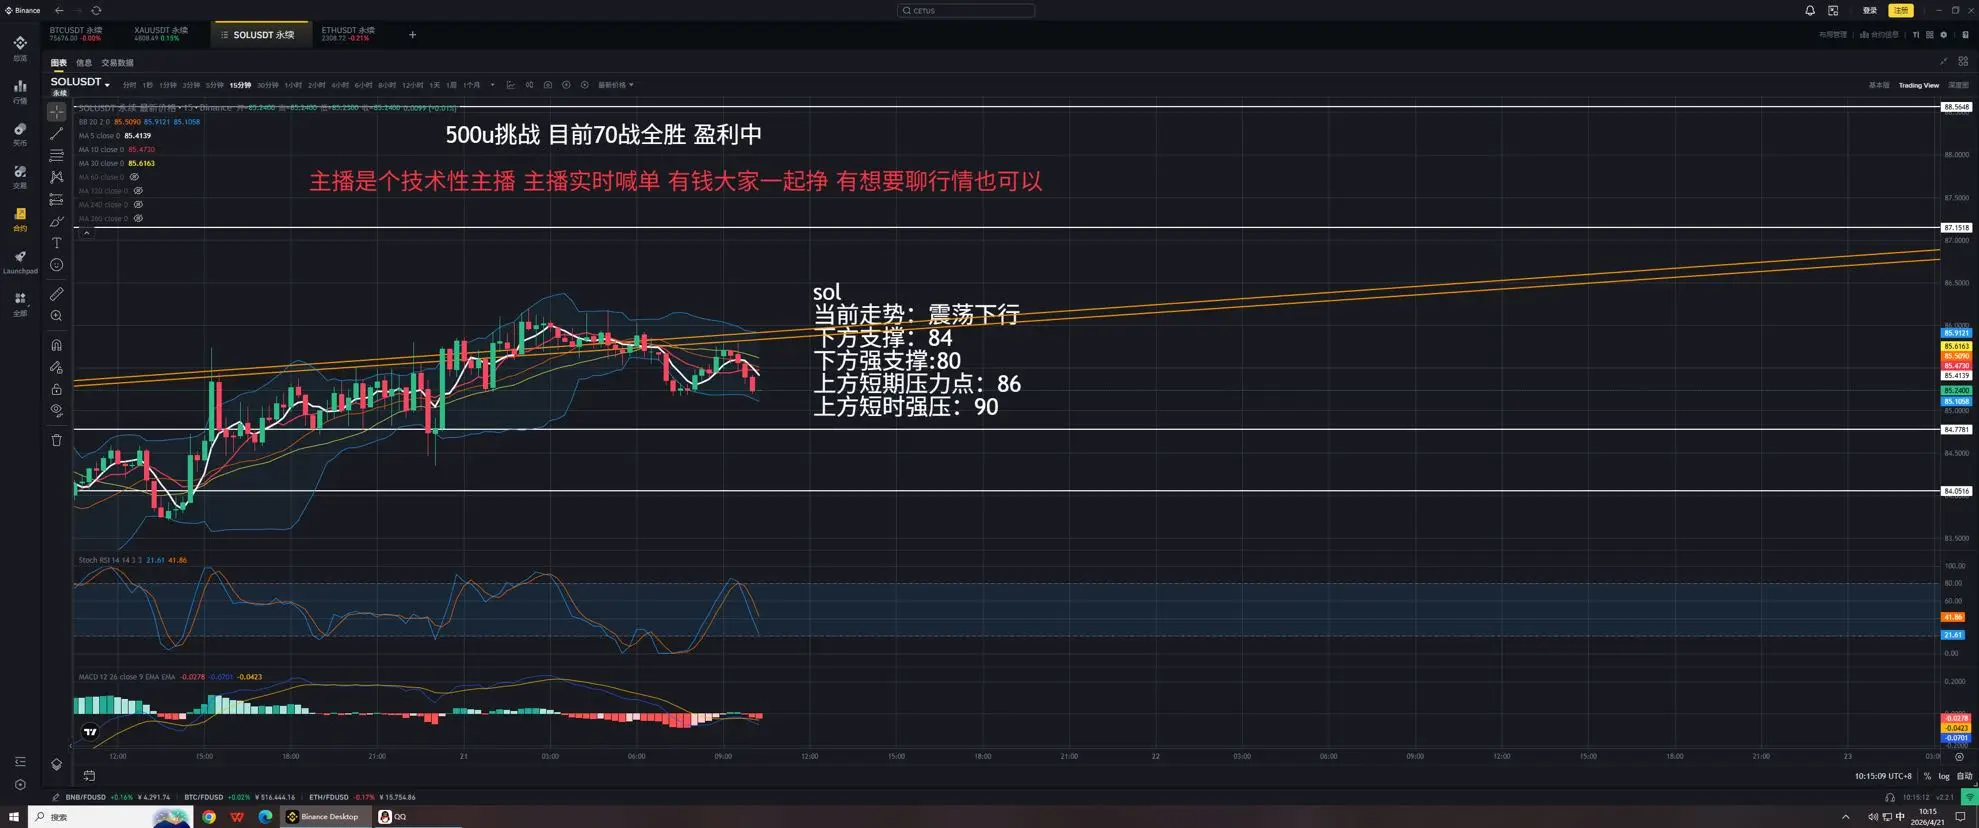This screenshot has width=1979, height=828.
Task: Set the interval to 1小时 (1 hour)
Action: click(x=293, y=85)
